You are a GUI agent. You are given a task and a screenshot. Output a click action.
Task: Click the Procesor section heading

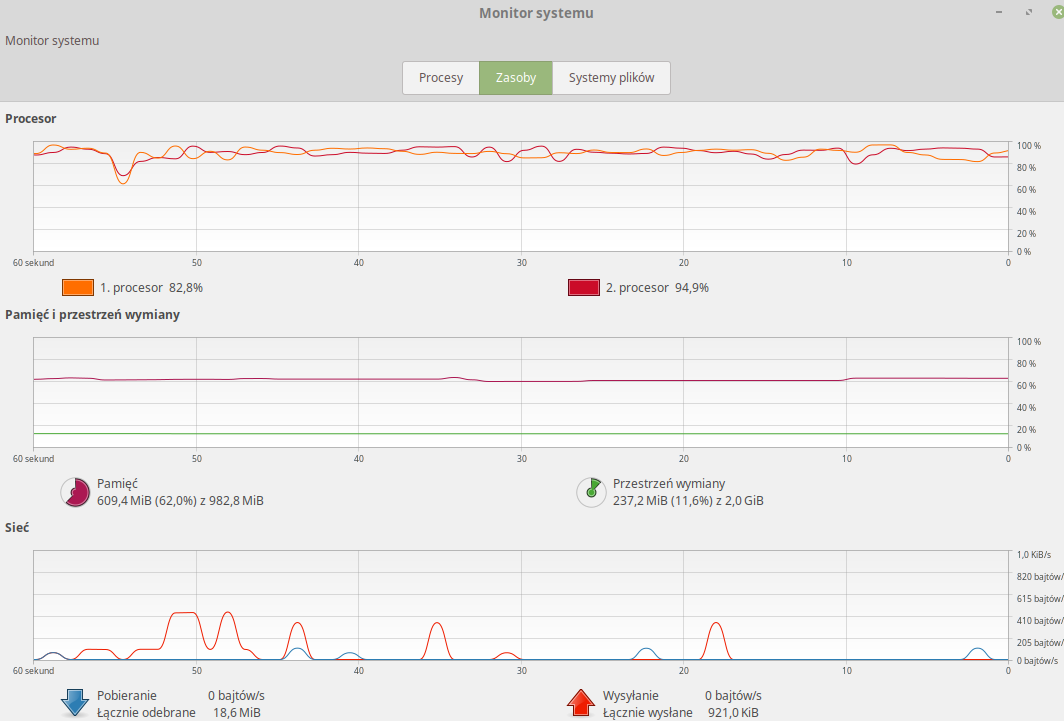31,118
